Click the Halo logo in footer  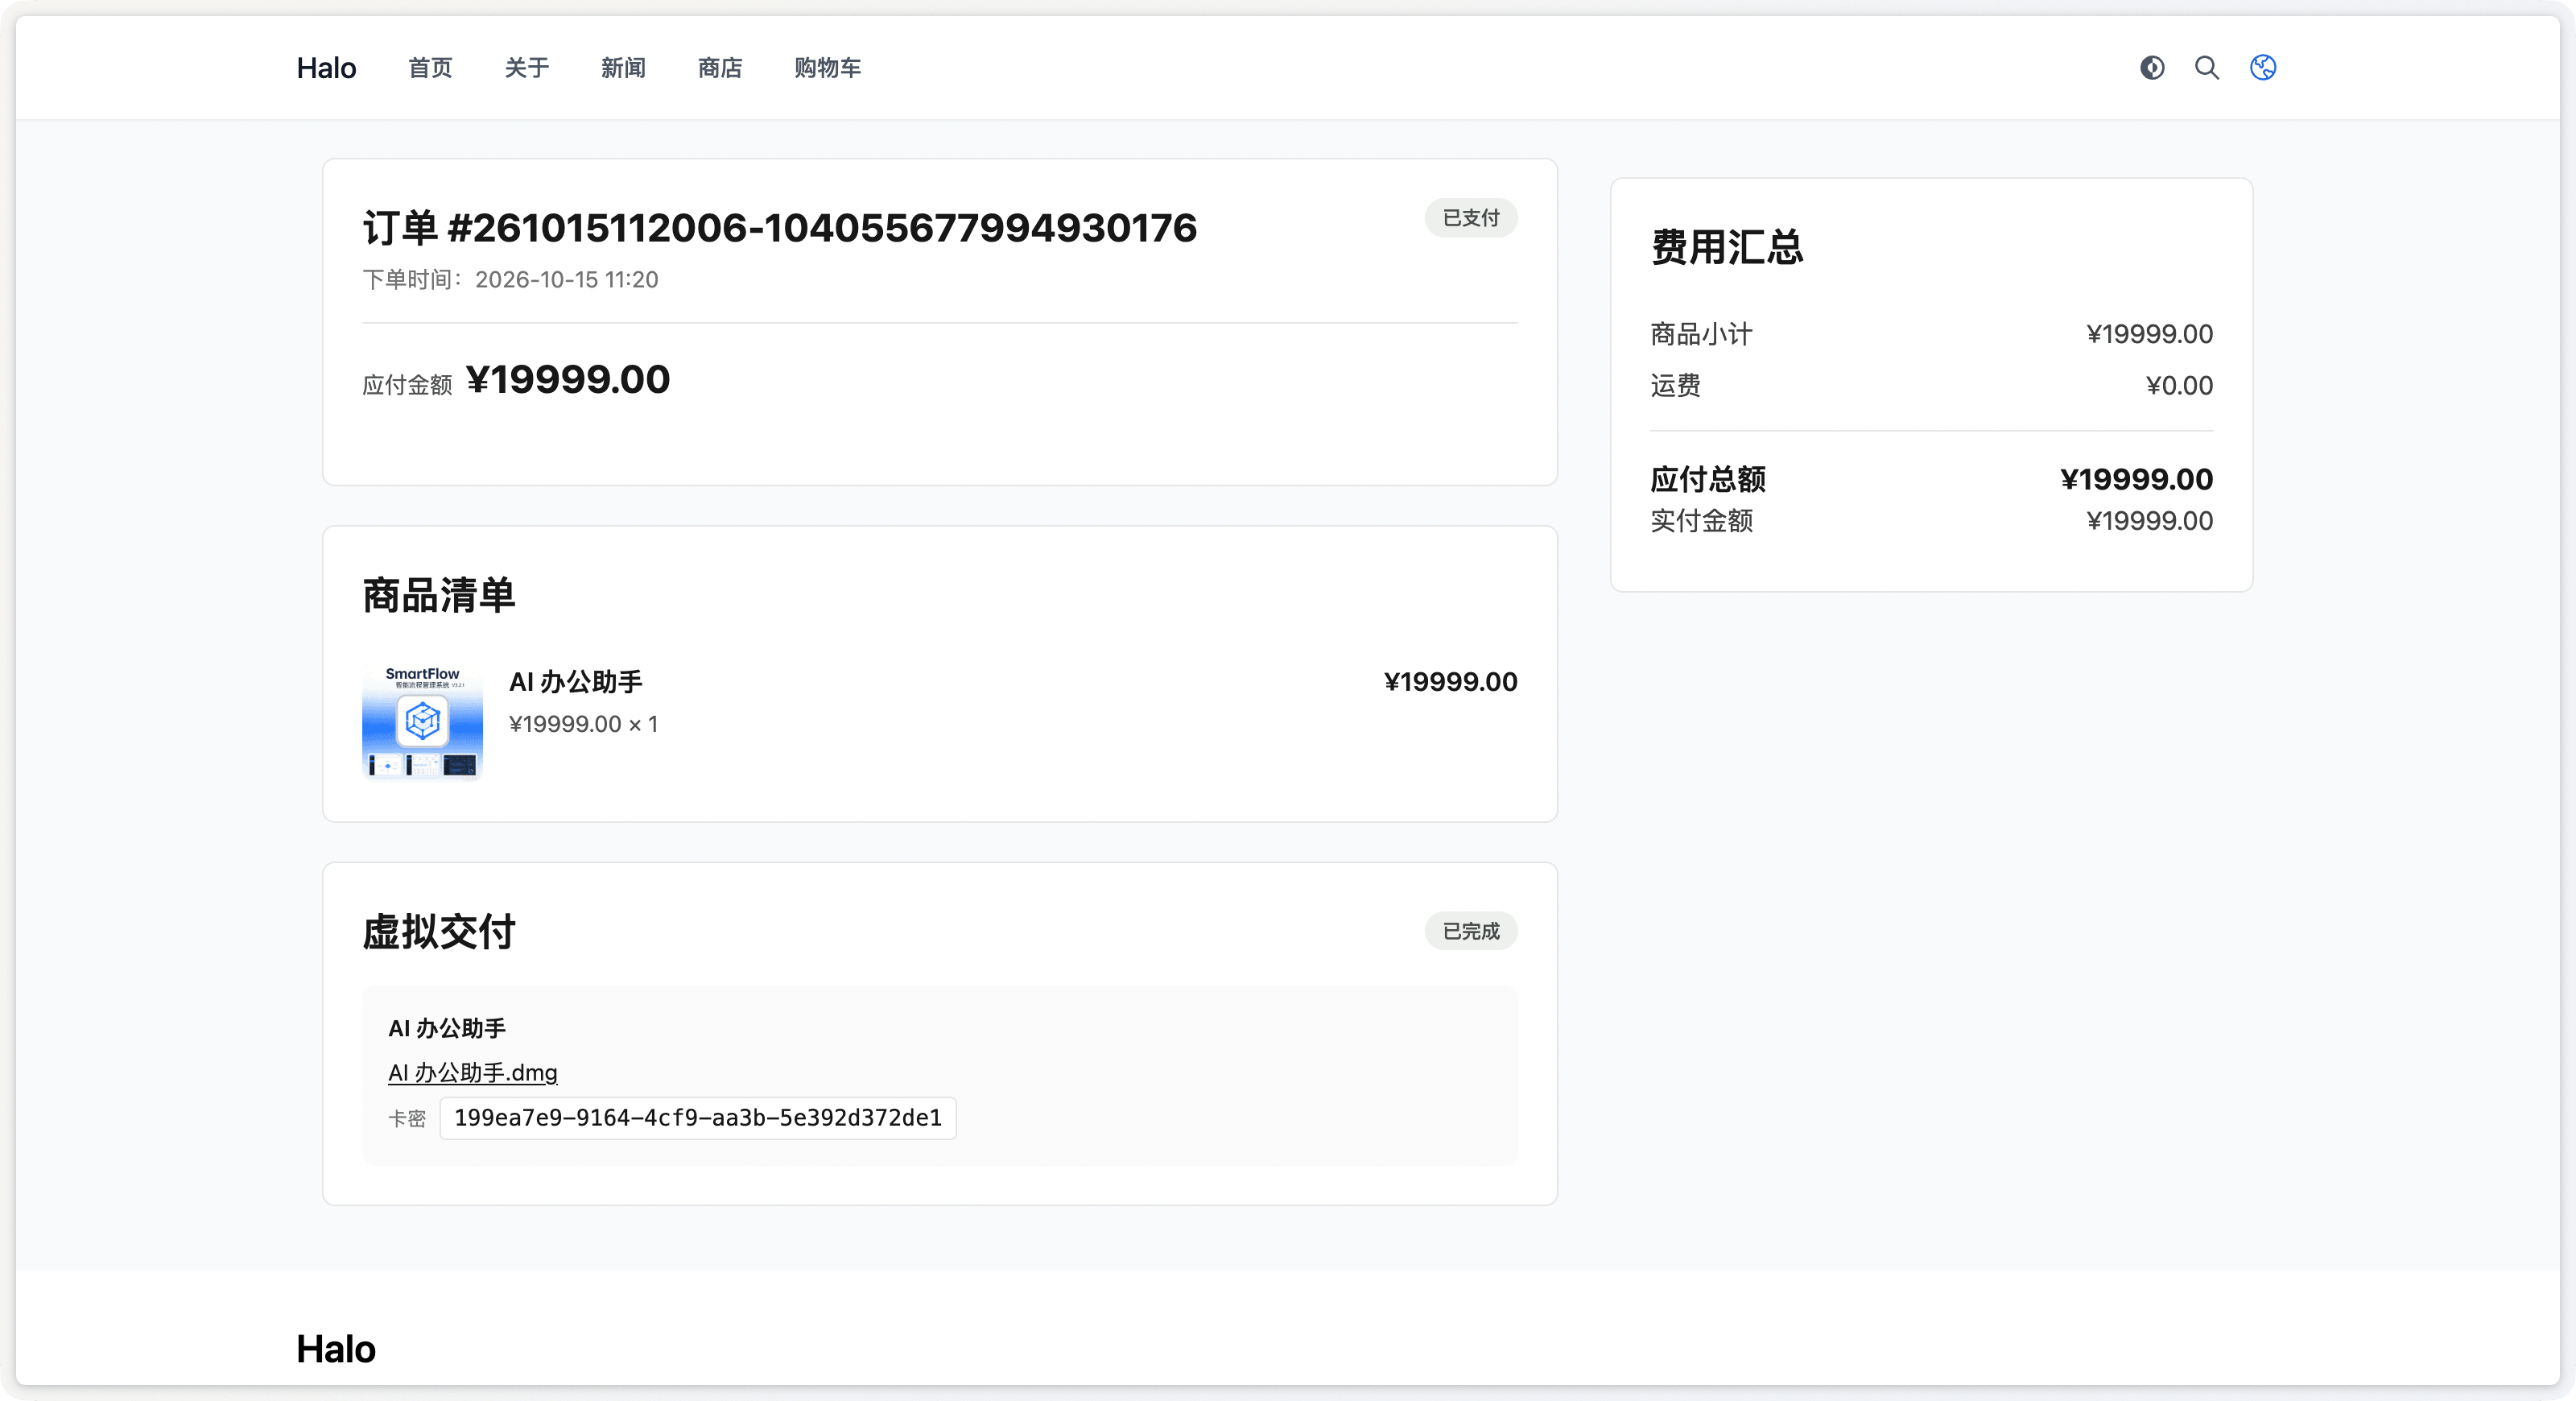[336, 1349]
